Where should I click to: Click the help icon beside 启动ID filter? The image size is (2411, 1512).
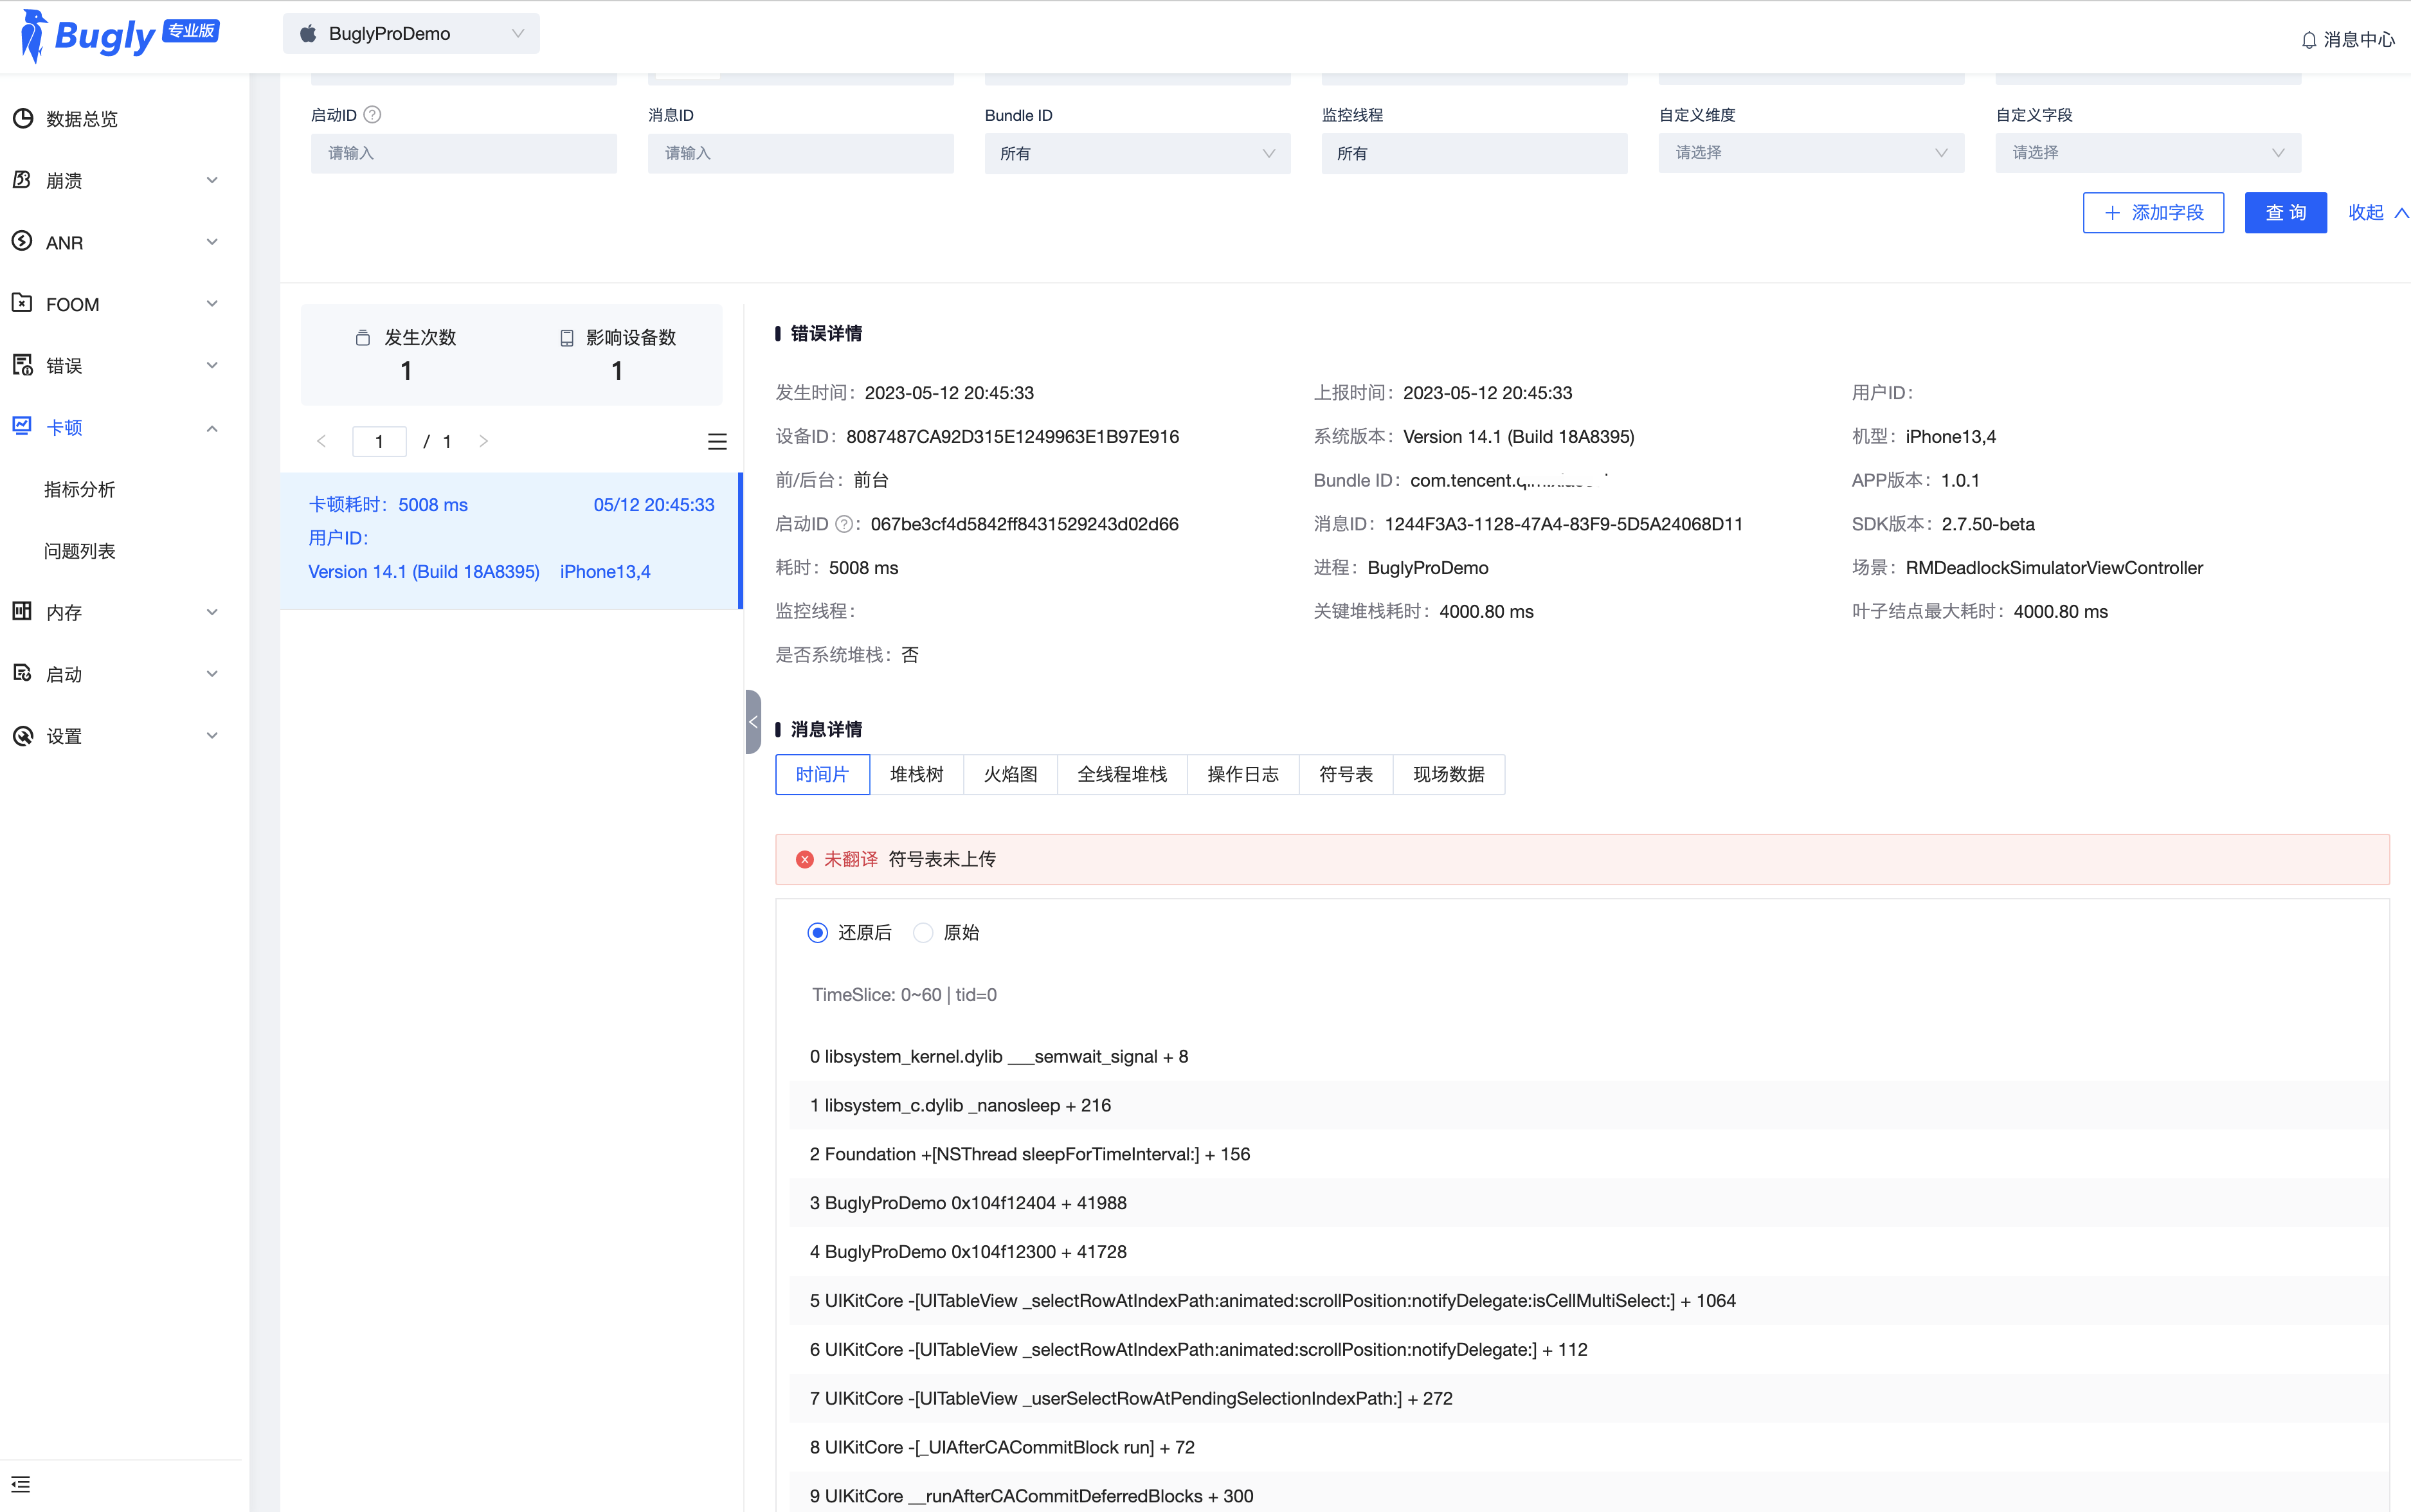(x=372, y=115)
